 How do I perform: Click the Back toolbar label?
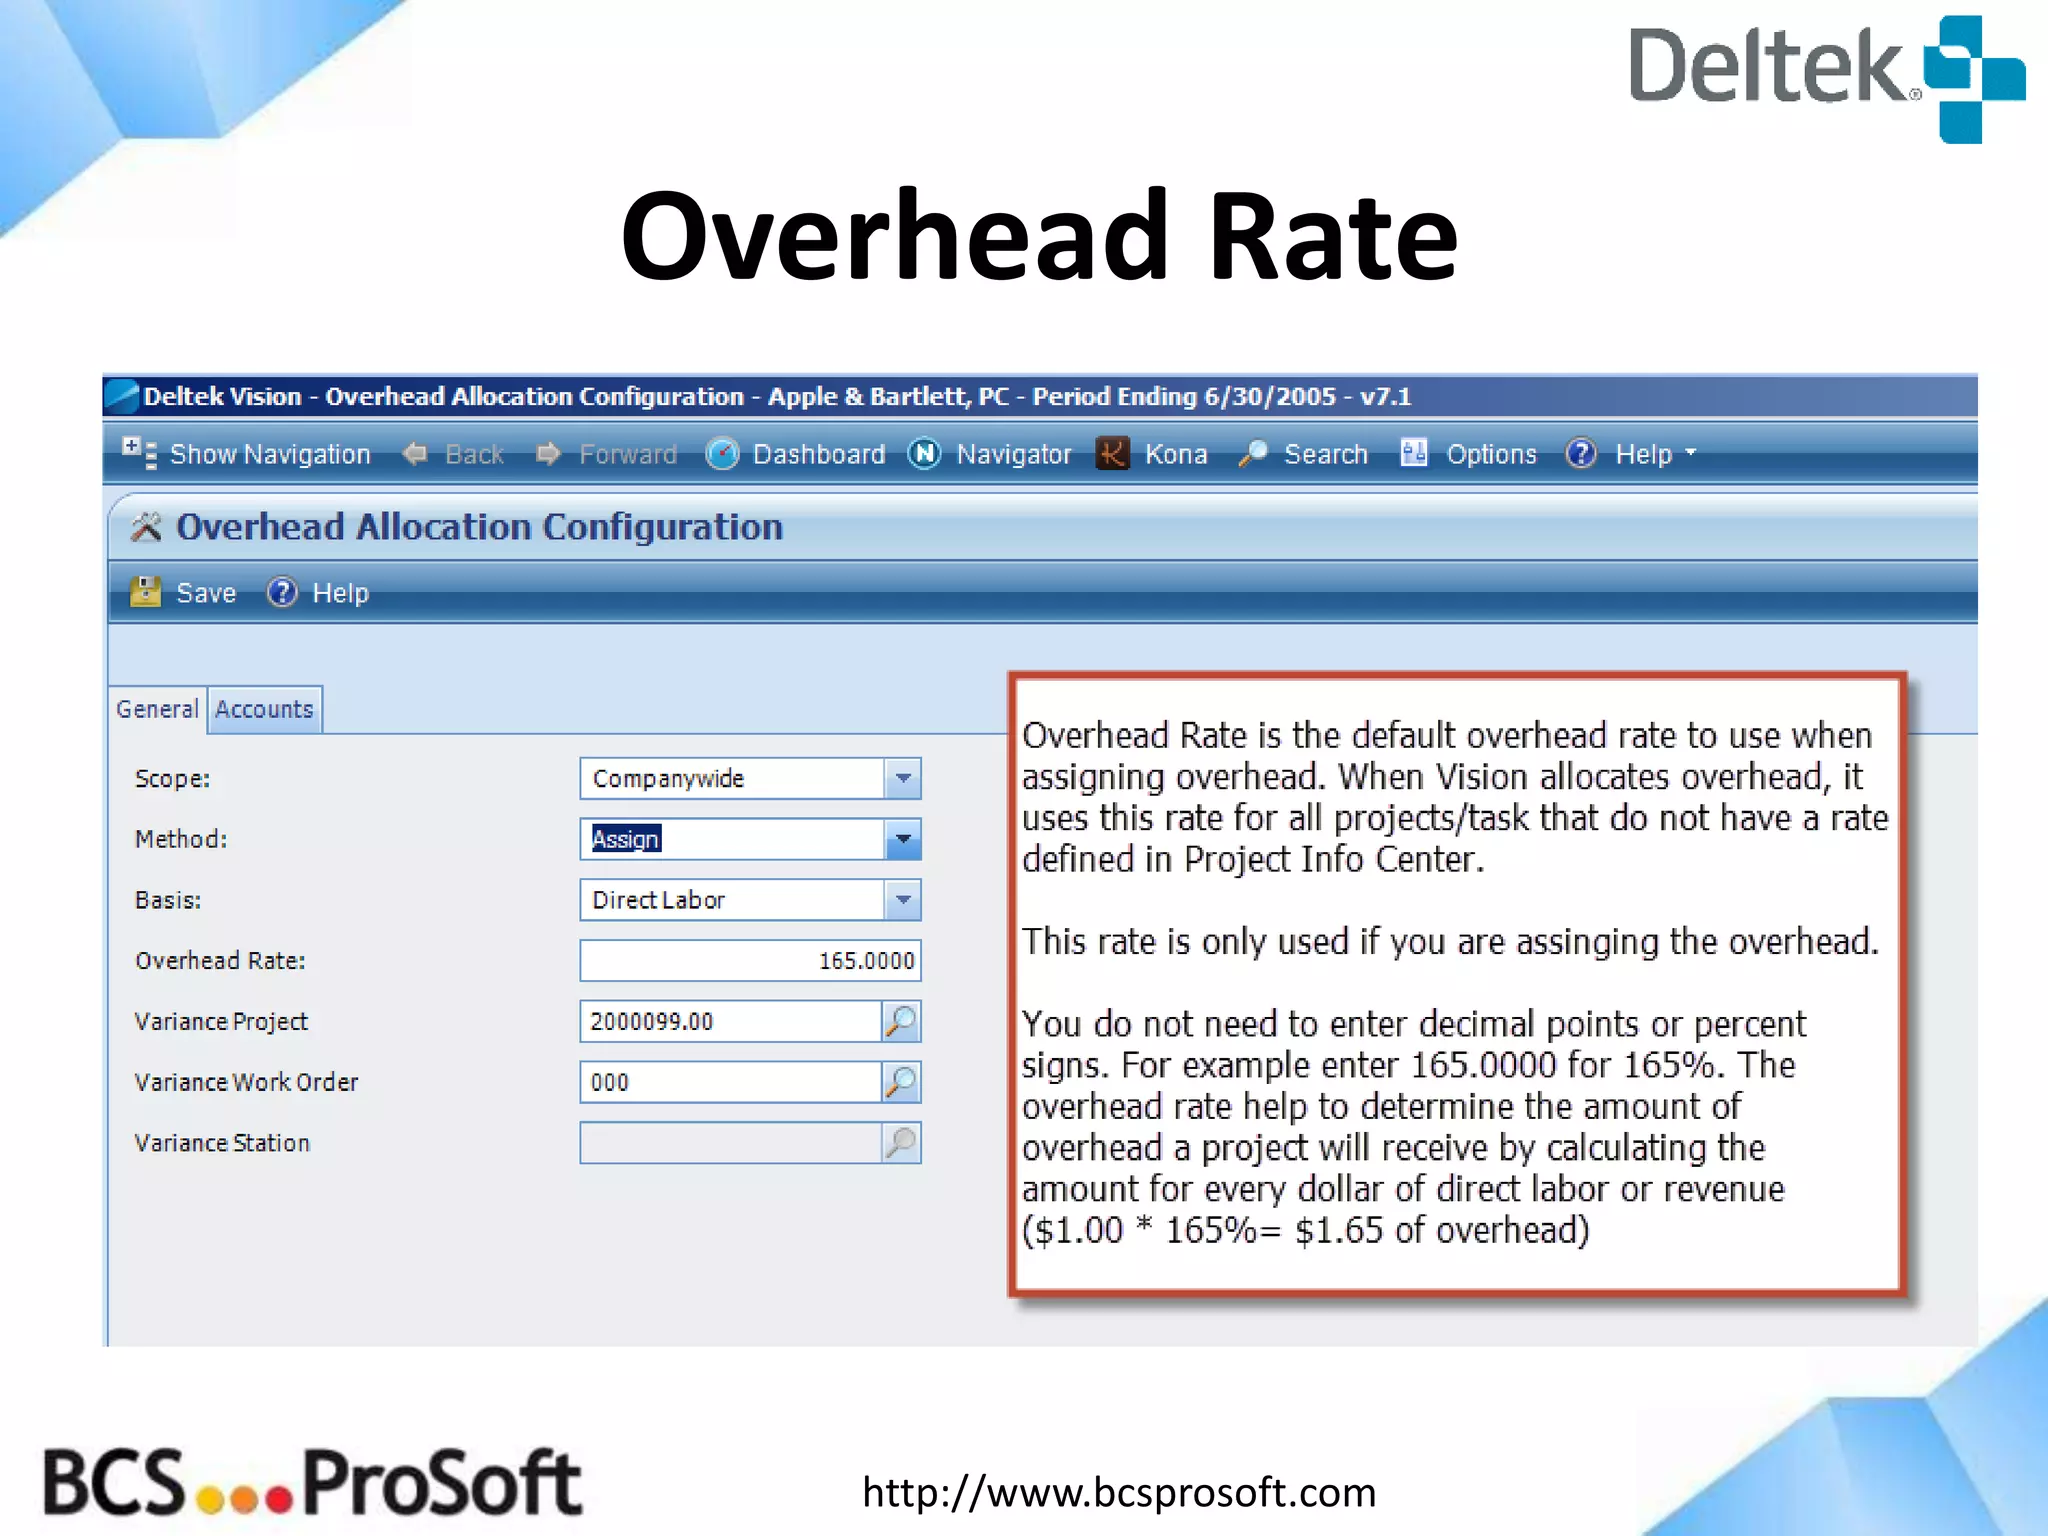474,454
